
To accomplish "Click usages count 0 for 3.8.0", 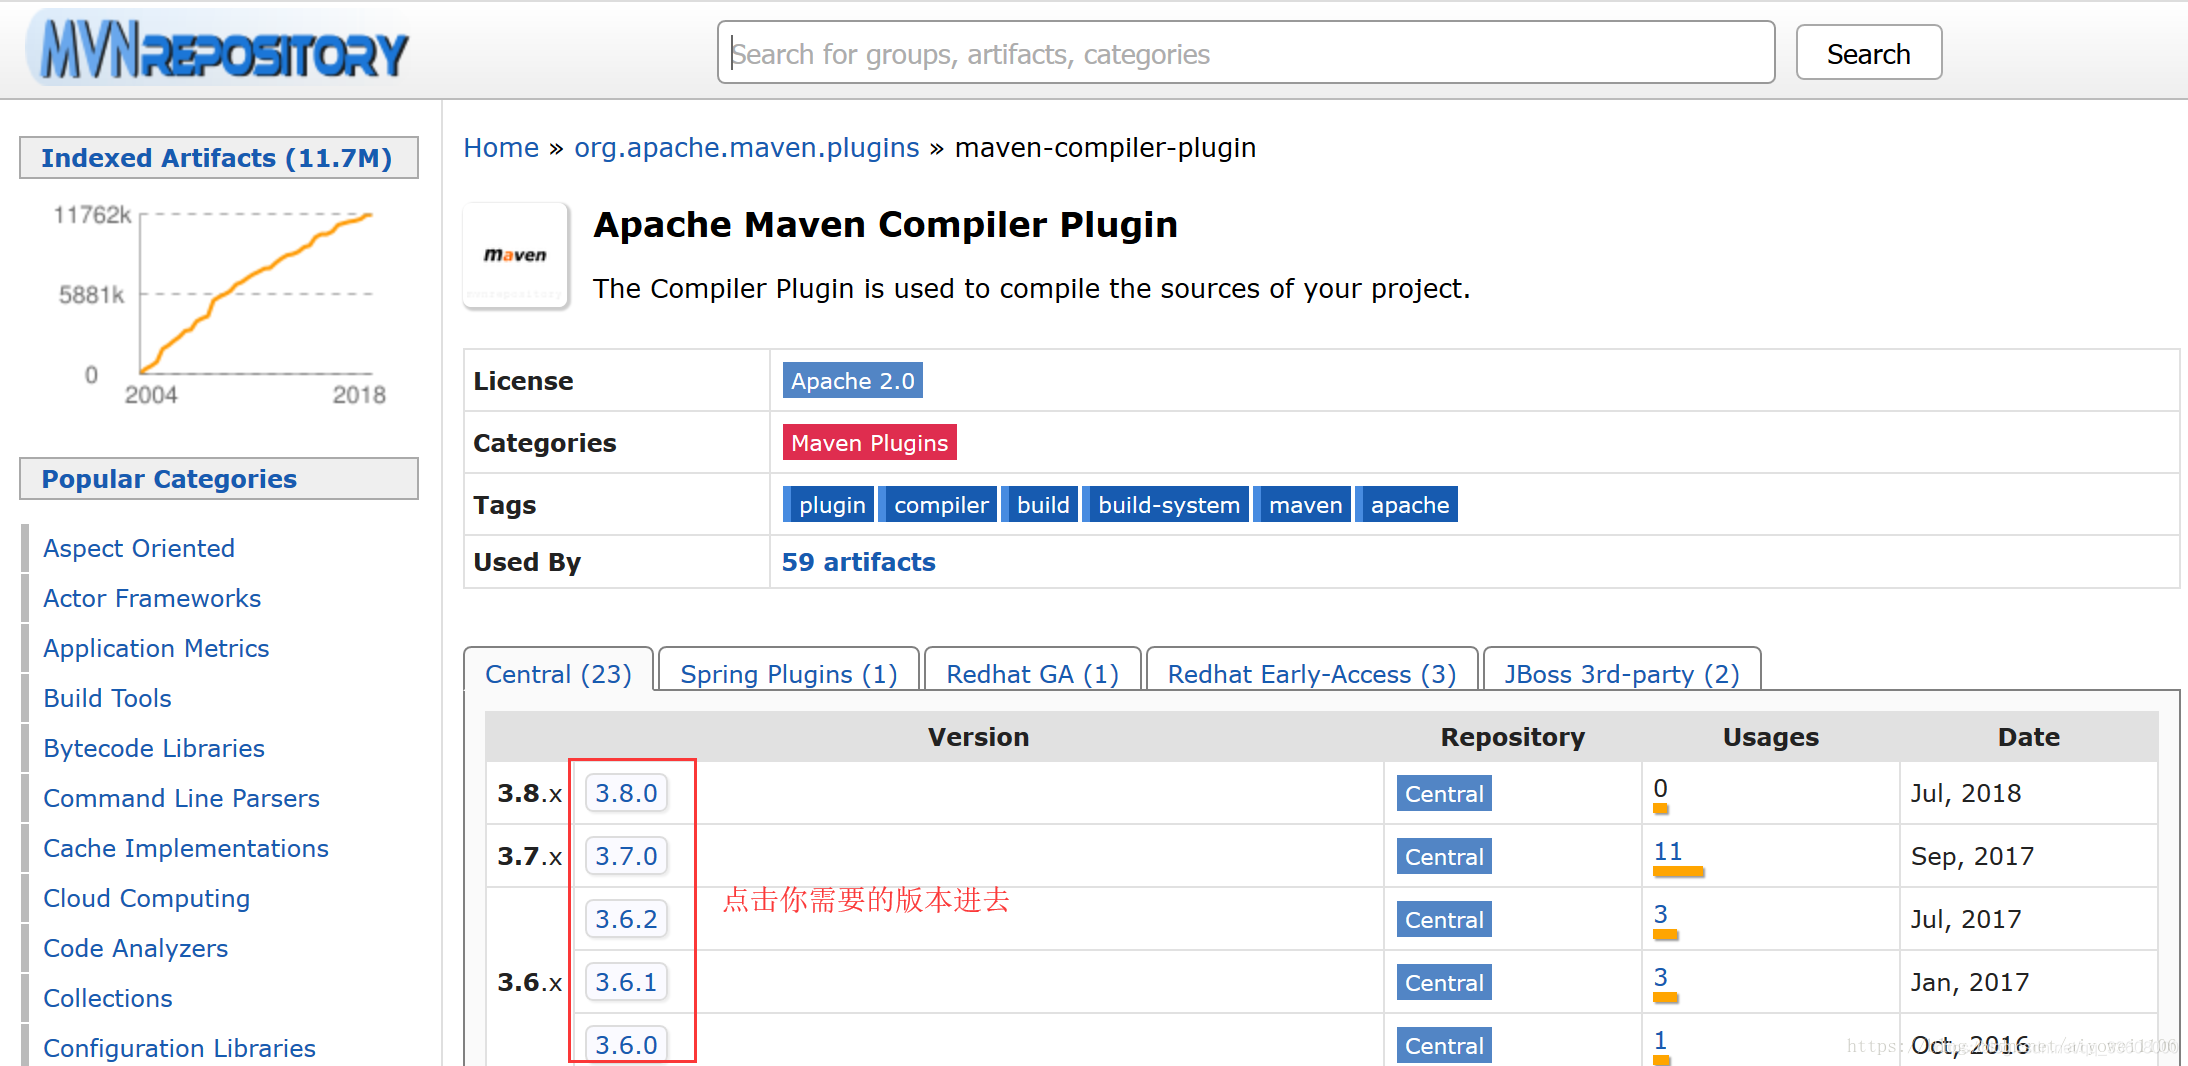I will click(x=1660, y=789).
